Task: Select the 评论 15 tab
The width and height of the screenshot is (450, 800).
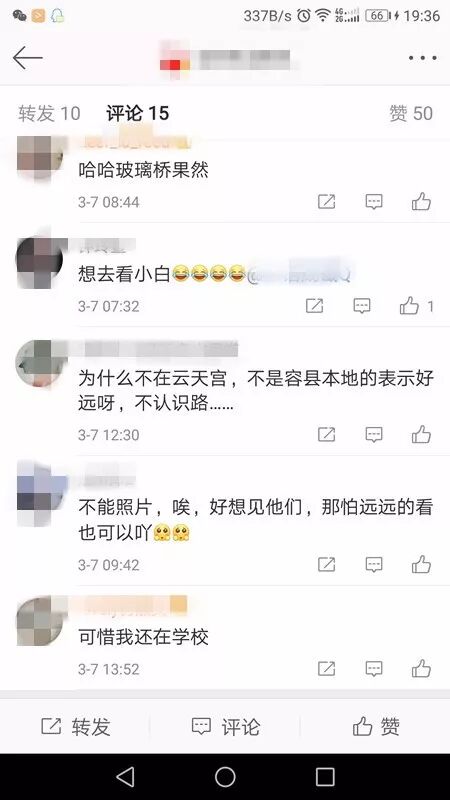Action: [x=138, y=113]
